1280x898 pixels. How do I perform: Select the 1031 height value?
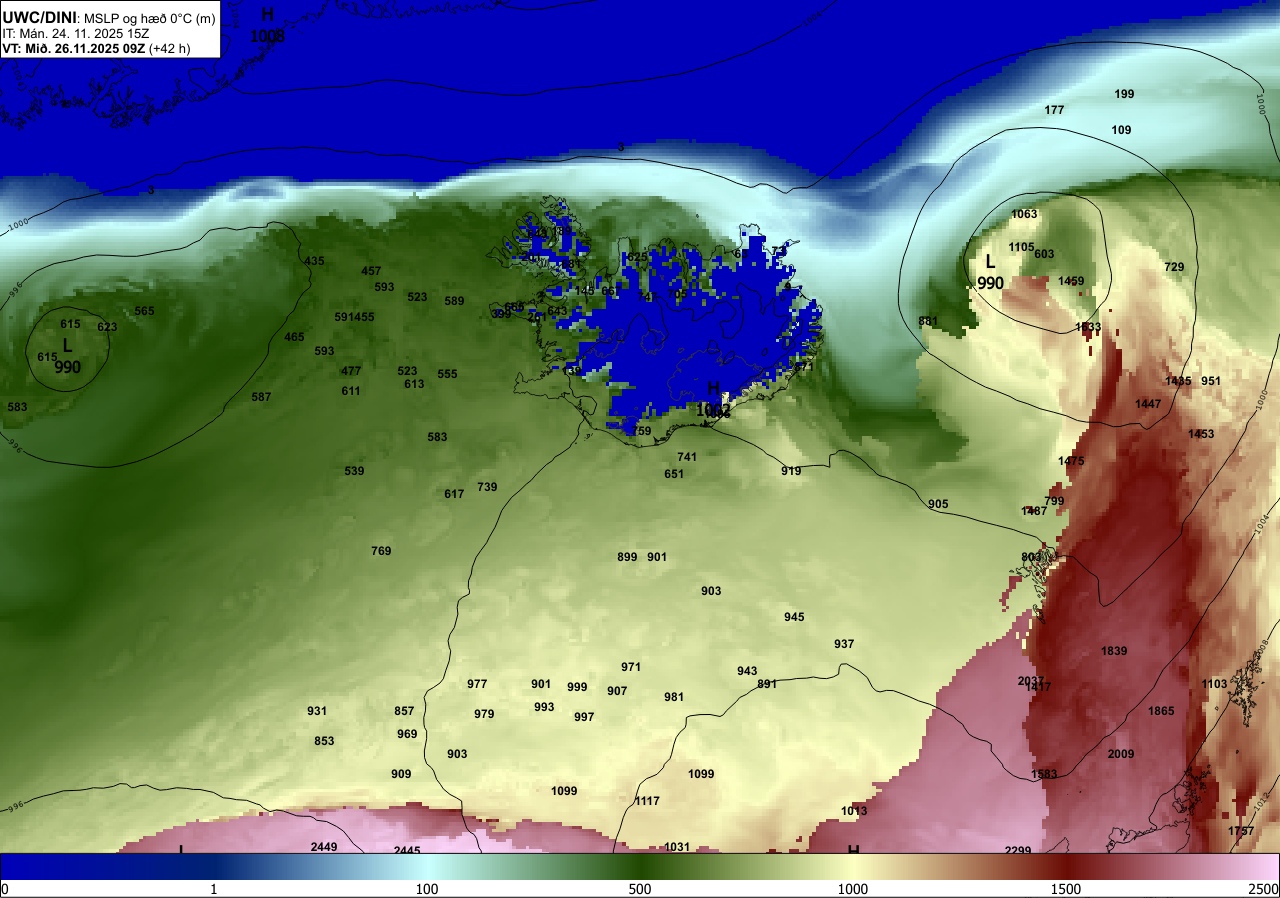[677, 847]
